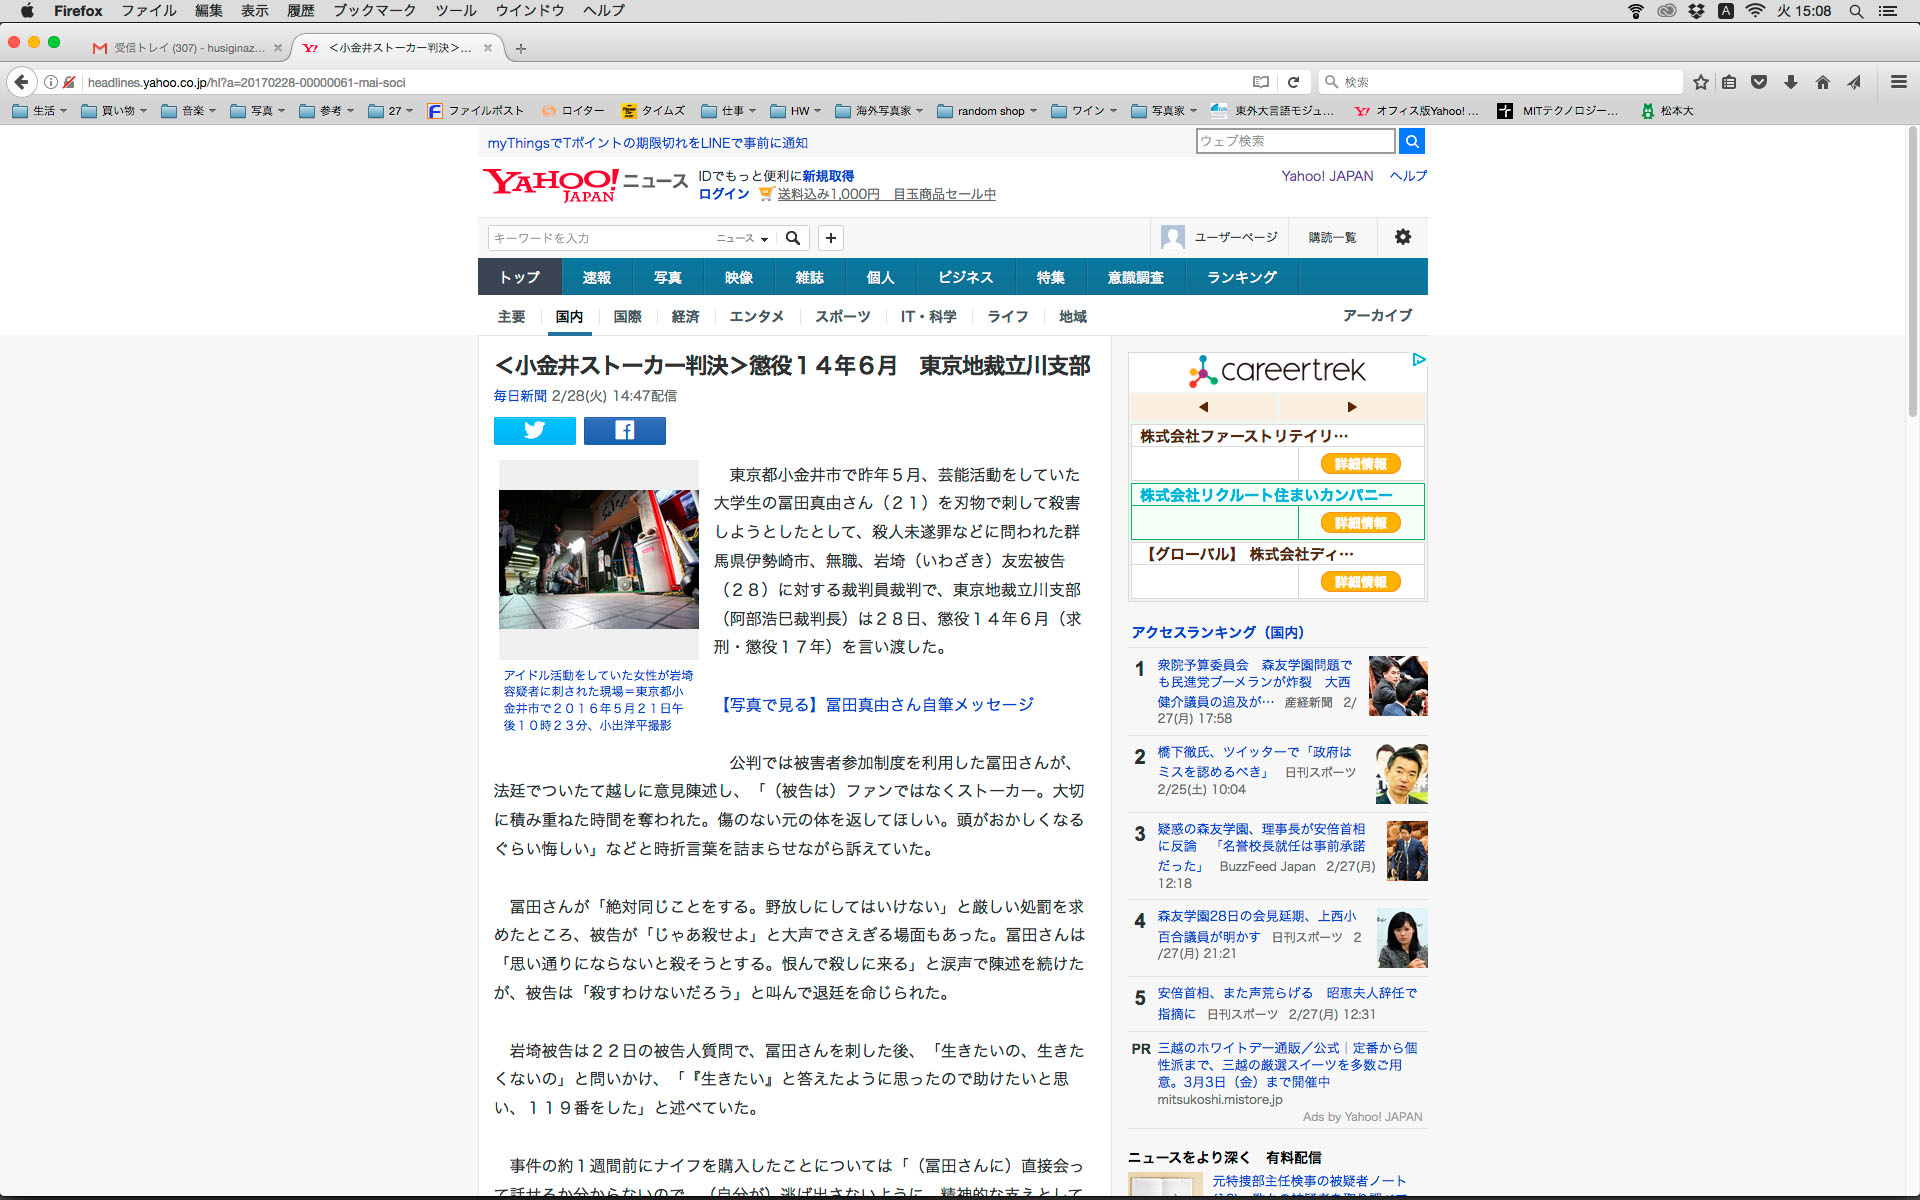Click the blue web search magnifier button

tap(1411, 141)
